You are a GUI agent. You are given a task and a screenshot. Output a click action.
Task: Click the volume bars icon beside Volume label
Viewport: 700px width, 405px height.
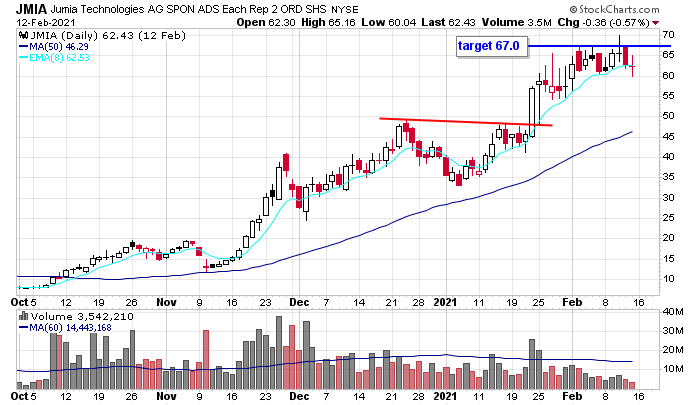point(23,317)
